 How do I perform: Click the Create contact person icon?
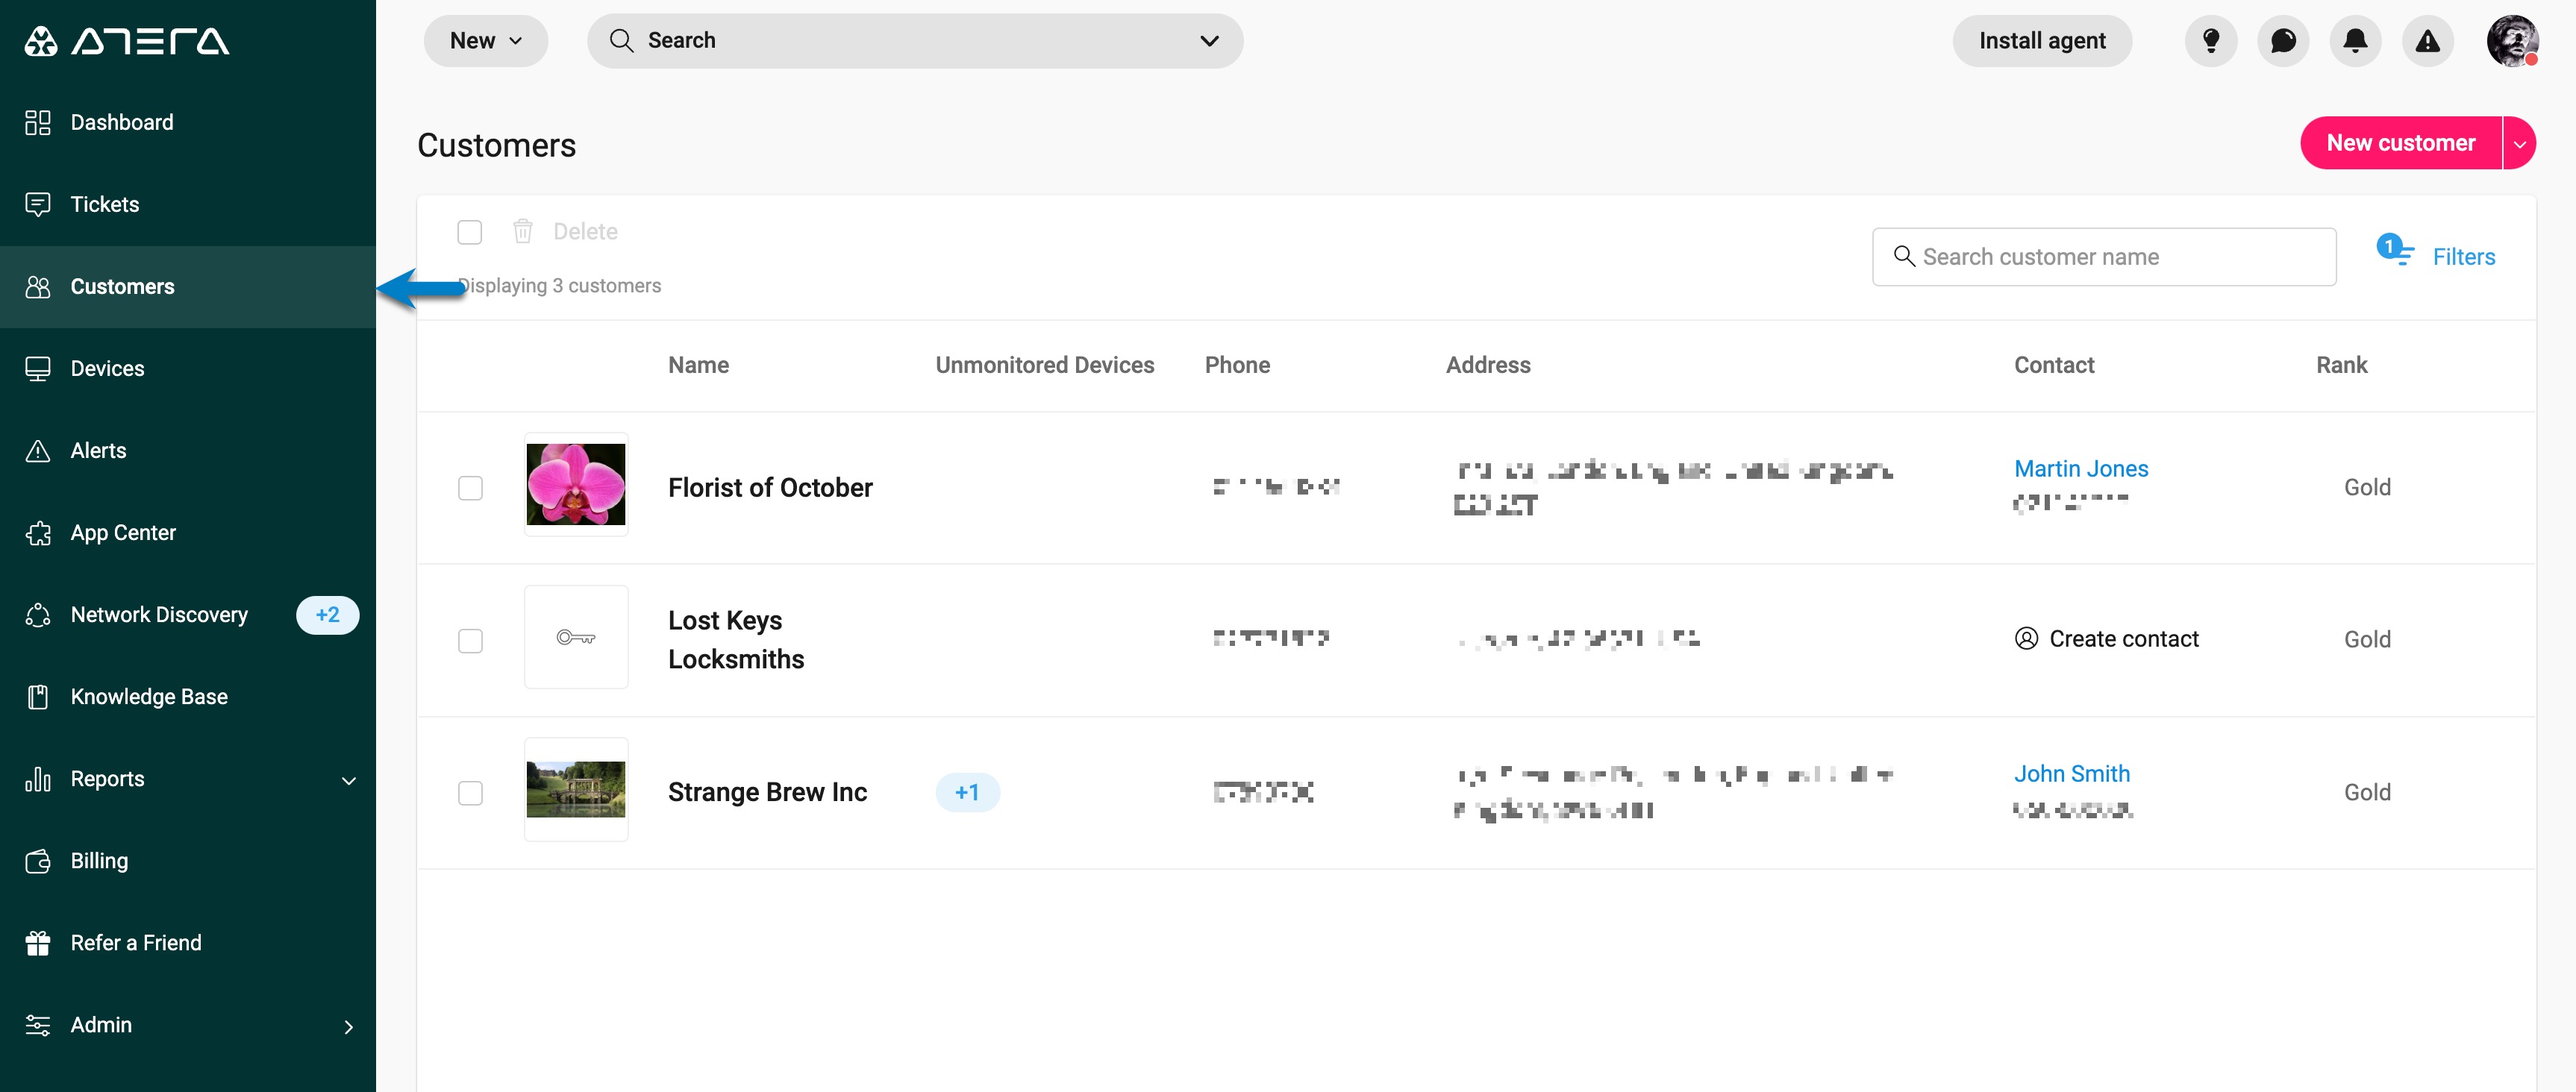(x=2026, y=639)
